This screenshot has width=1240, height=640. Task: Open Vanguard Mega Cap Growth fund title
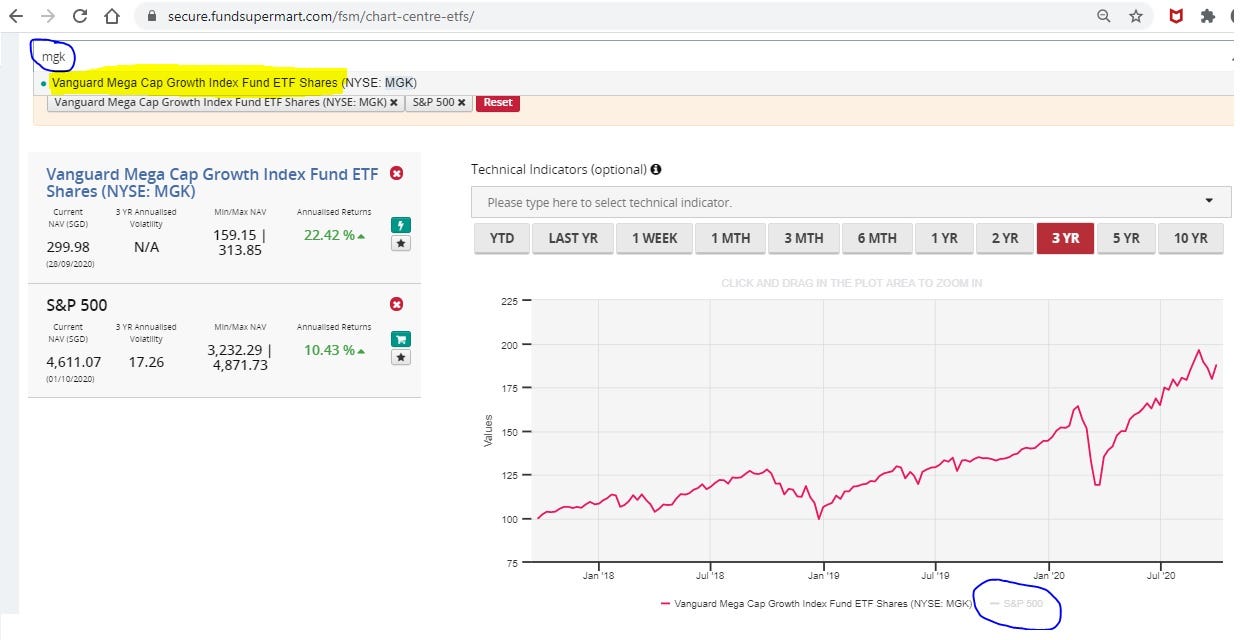point(212,182)
